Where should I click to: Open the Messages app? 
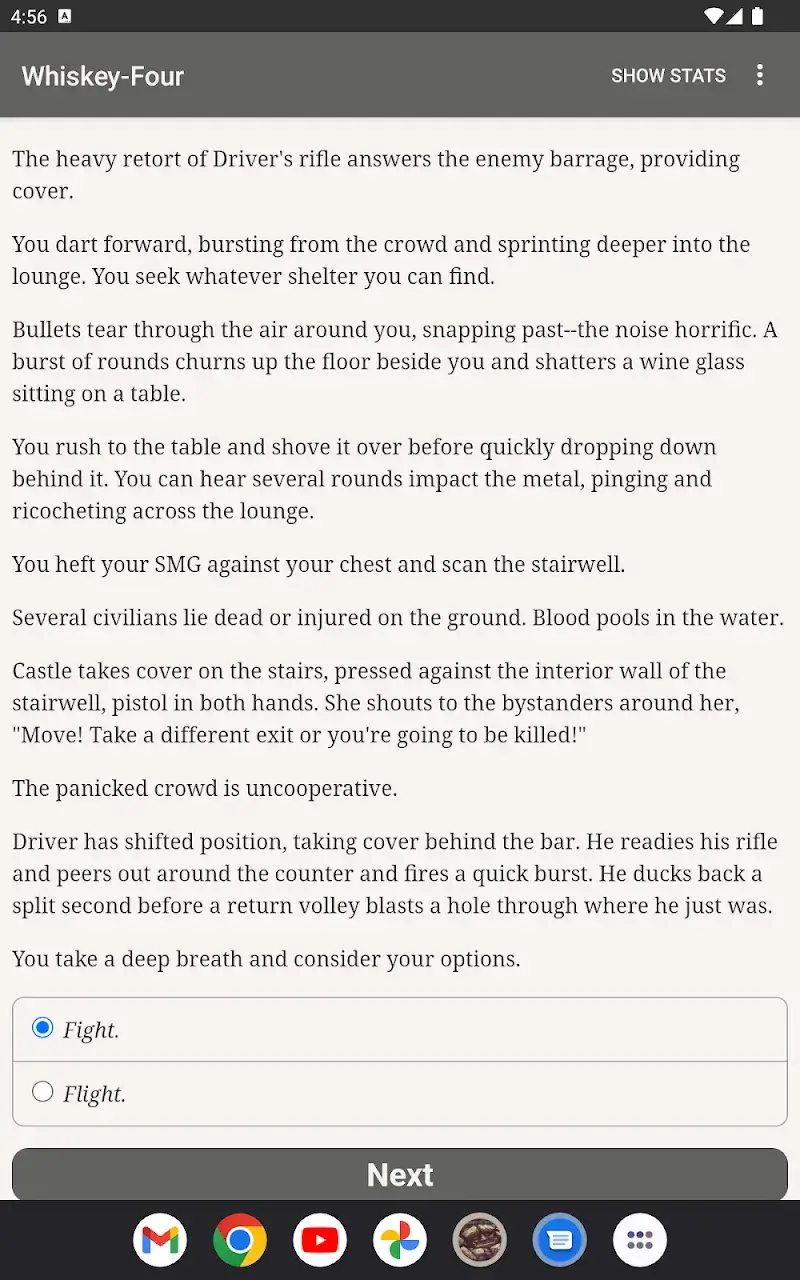pyautogui.click(x=559, y=1239)
